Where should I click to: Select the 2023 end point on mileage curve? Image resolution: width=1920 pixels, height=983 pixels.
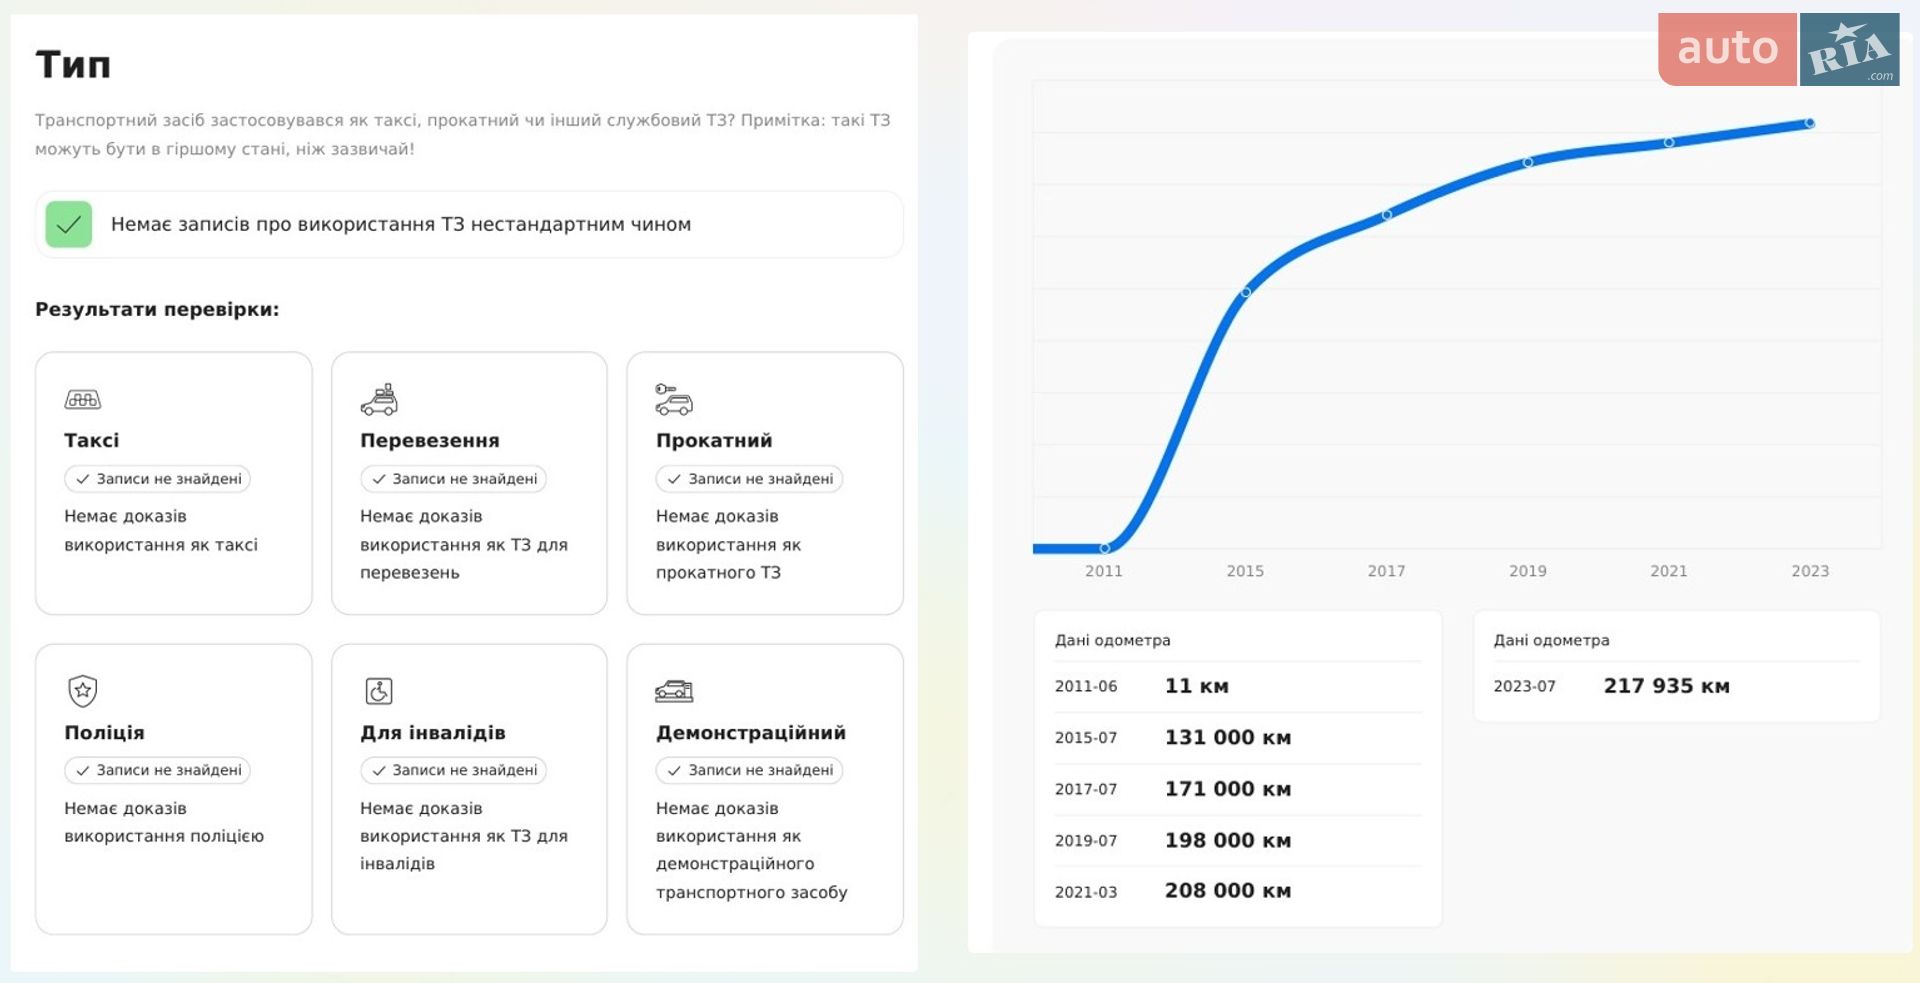pyautogui.click(x=1810, y=123)
